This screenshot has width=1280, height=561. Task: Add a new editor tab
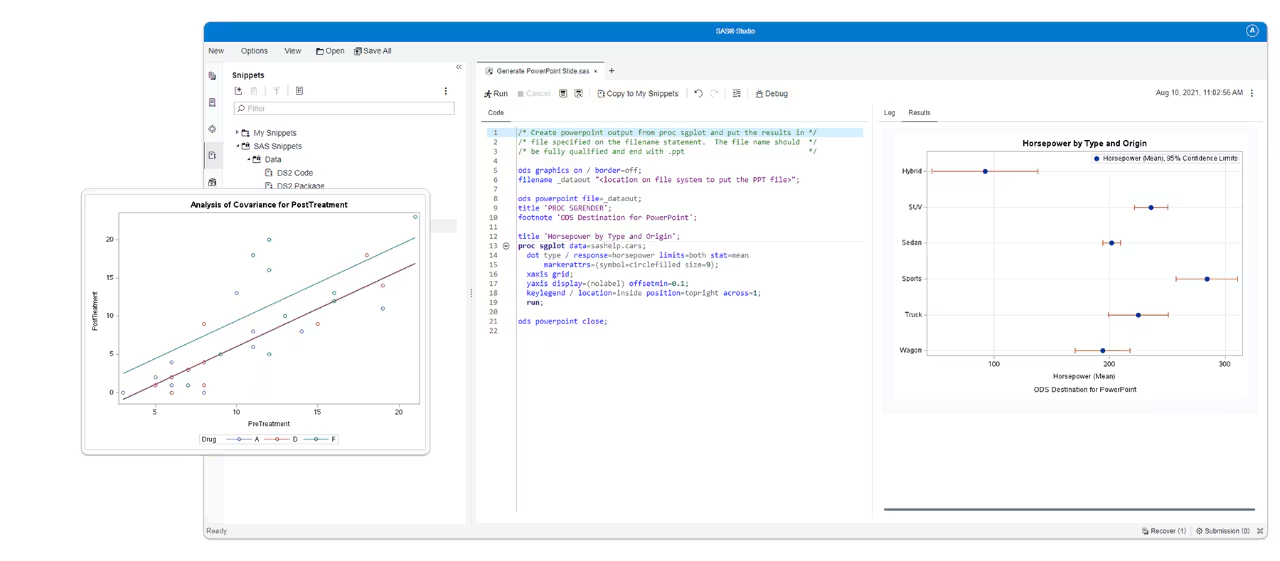[x=612, y=71]
